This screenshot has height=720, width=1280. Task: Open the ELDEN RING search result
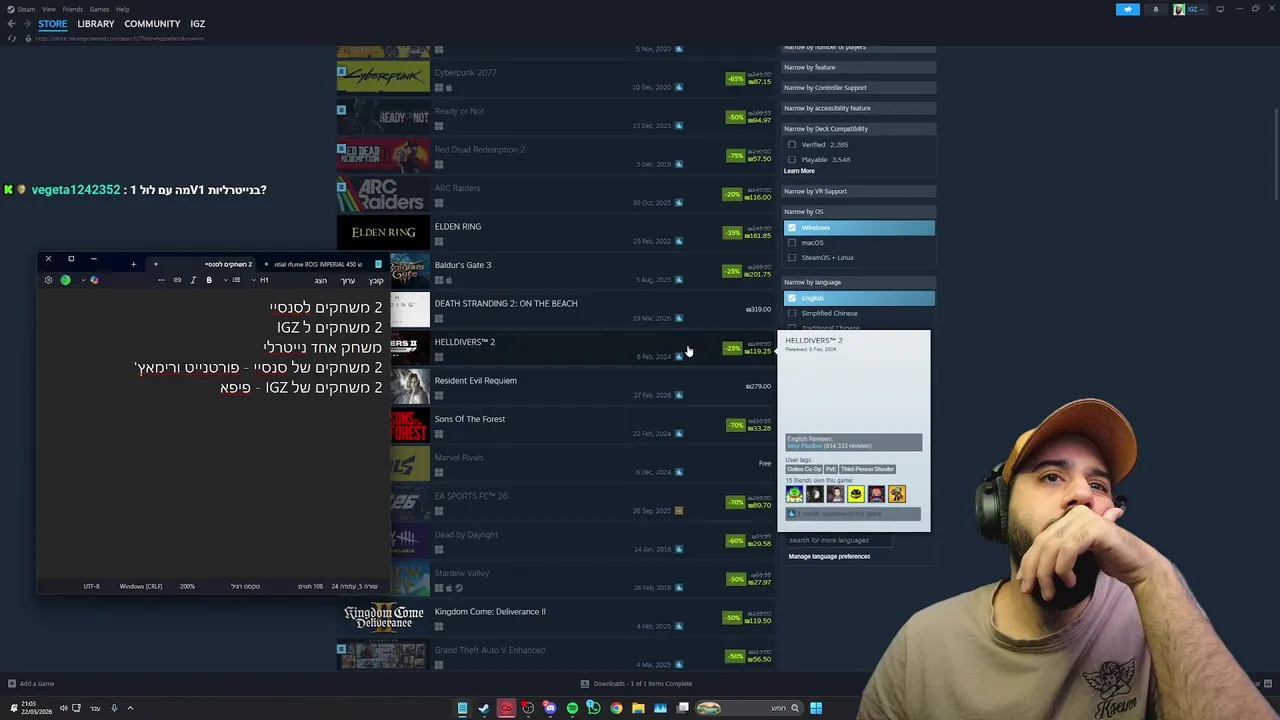click(x=555, y=234)
